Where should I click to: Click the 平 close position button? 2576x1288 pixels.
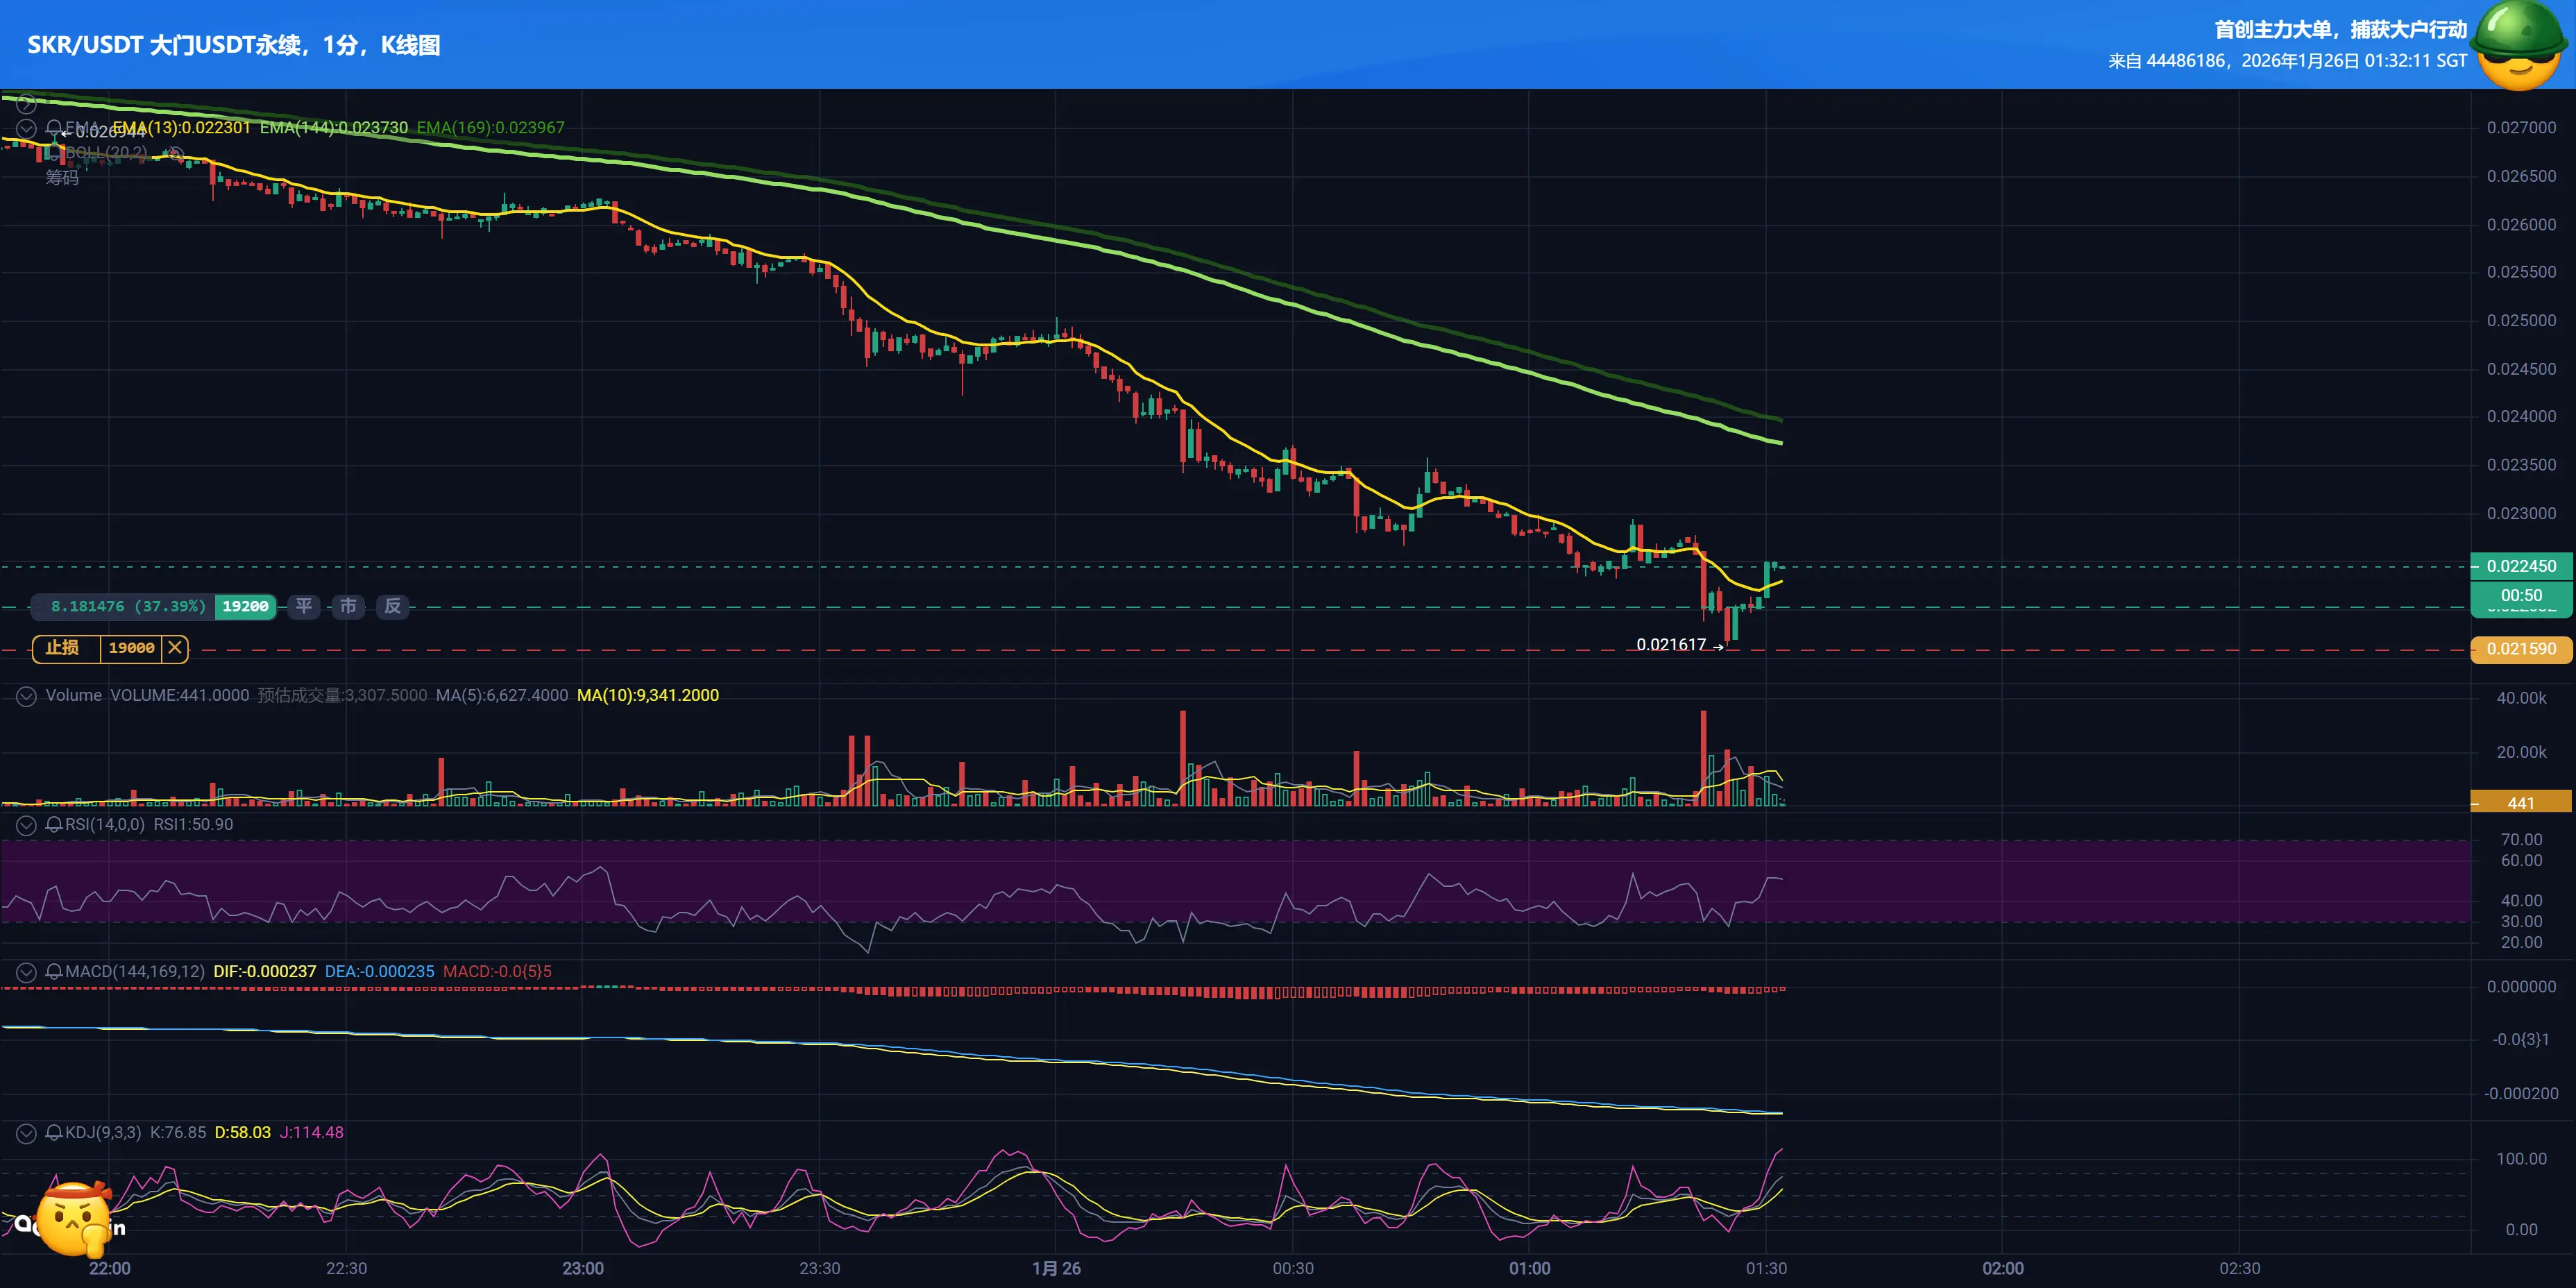tap(304, 606)
